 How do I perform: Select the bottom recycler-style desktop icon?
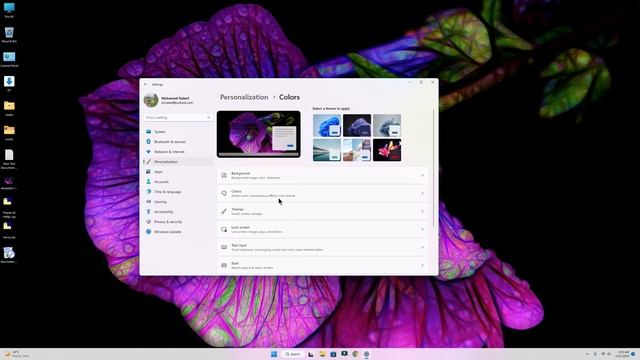pos(9,255)
